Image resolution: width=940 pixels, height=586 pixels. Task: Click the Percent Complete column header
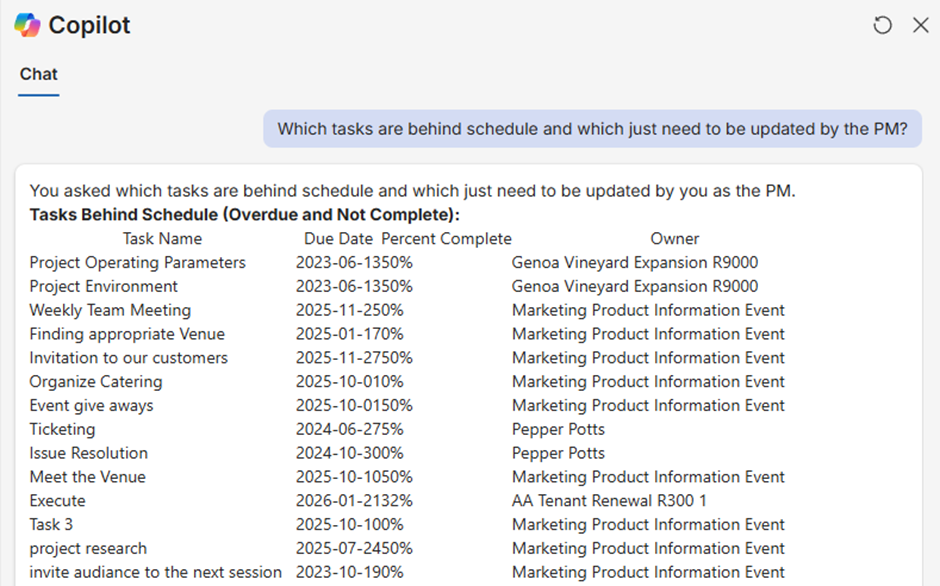[447, 239]
